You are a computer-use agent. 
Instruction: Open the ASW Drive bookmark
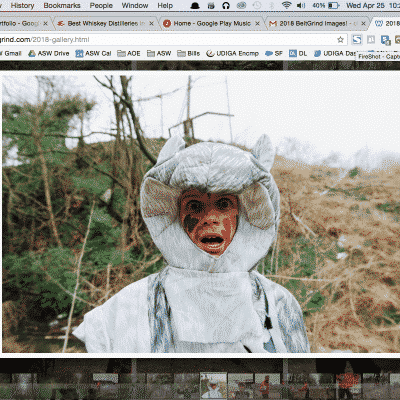pyautogui.click(x=49, y=53)
